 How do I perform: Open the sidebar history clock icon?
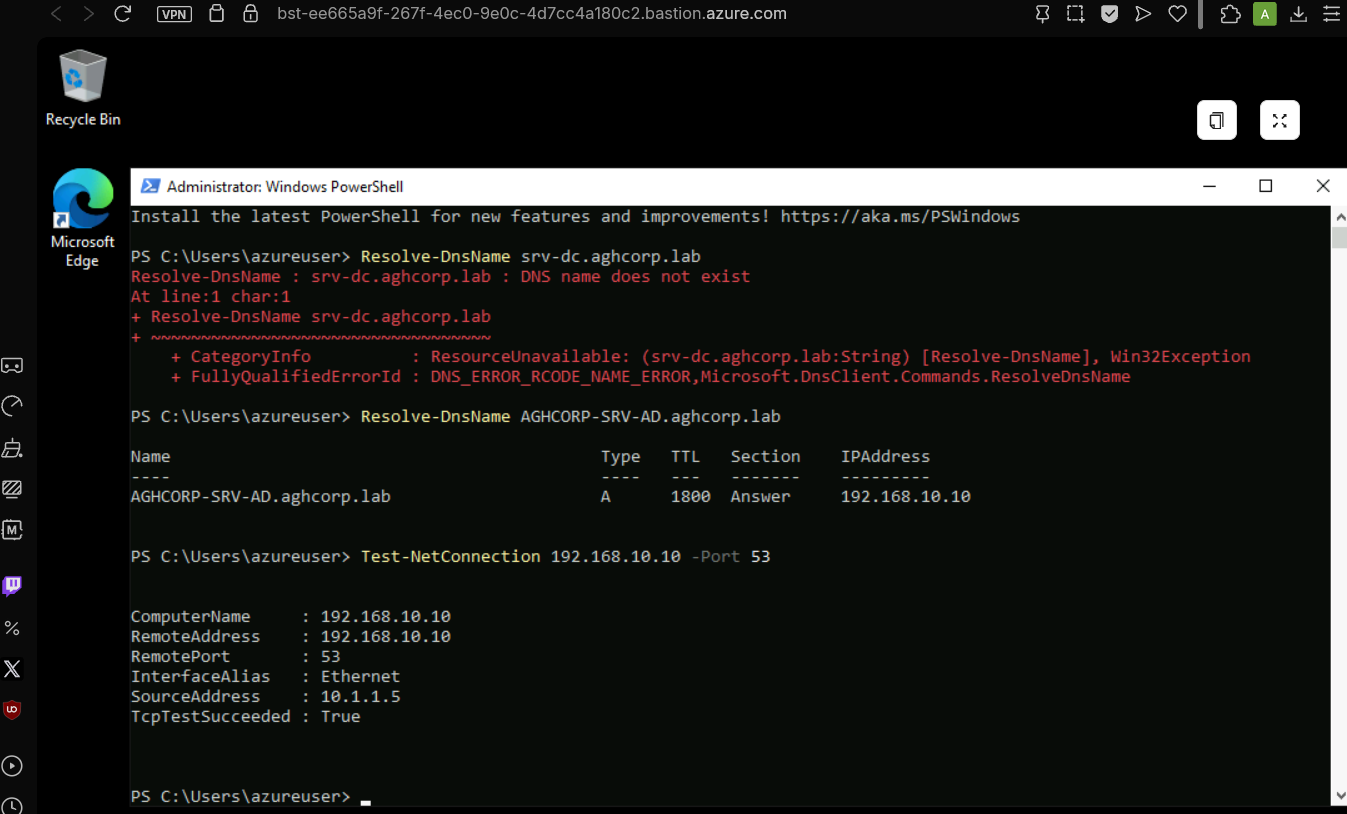pos(12,805)
